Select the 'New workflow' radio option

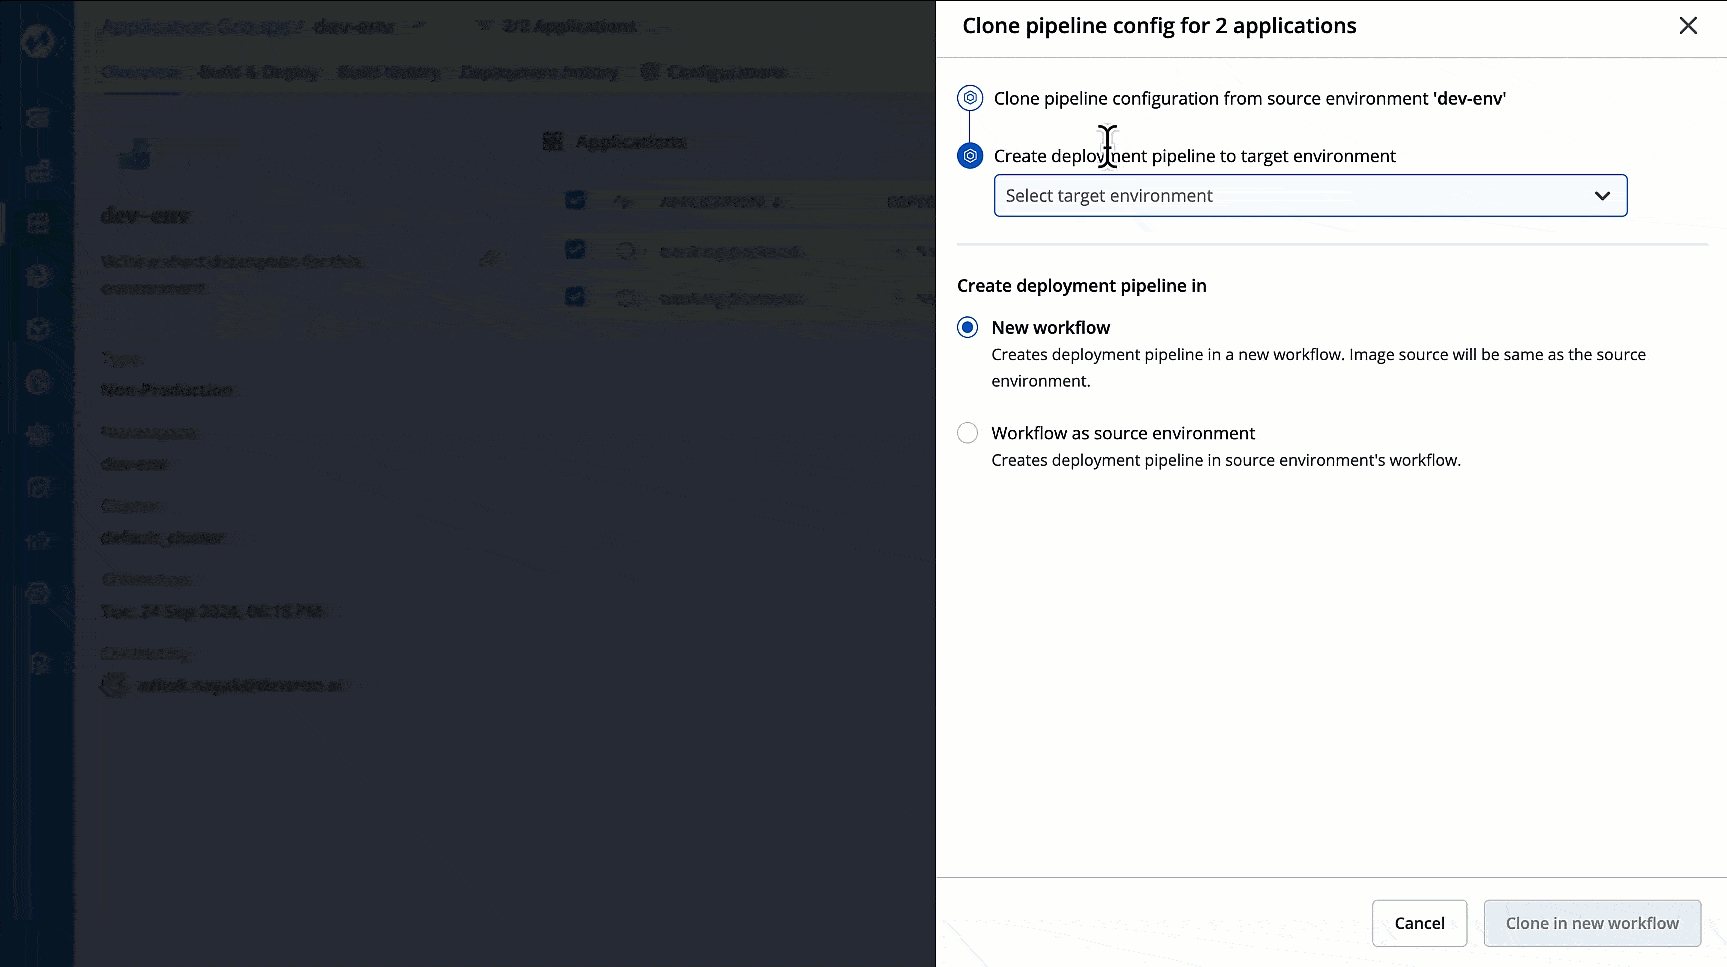point(967,328)
